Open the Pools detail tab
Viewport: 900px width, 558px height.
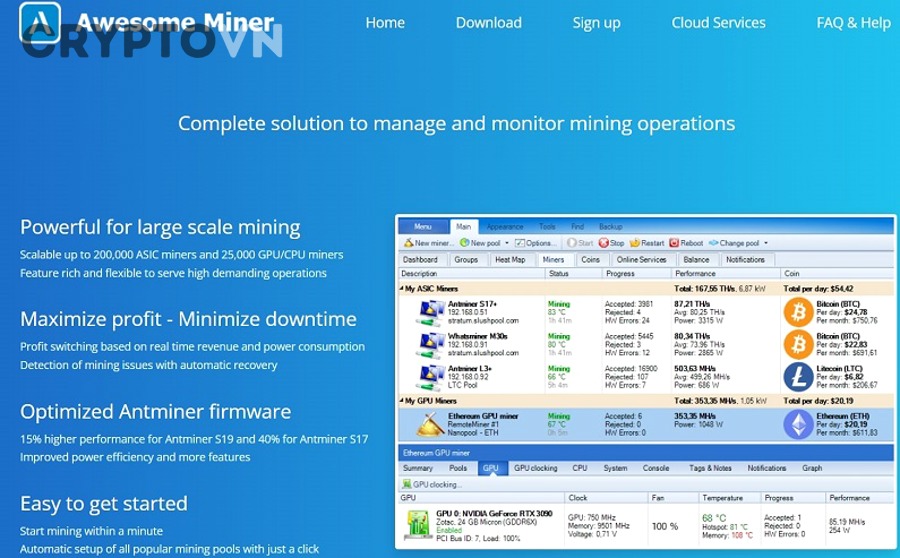click(458, 468)
